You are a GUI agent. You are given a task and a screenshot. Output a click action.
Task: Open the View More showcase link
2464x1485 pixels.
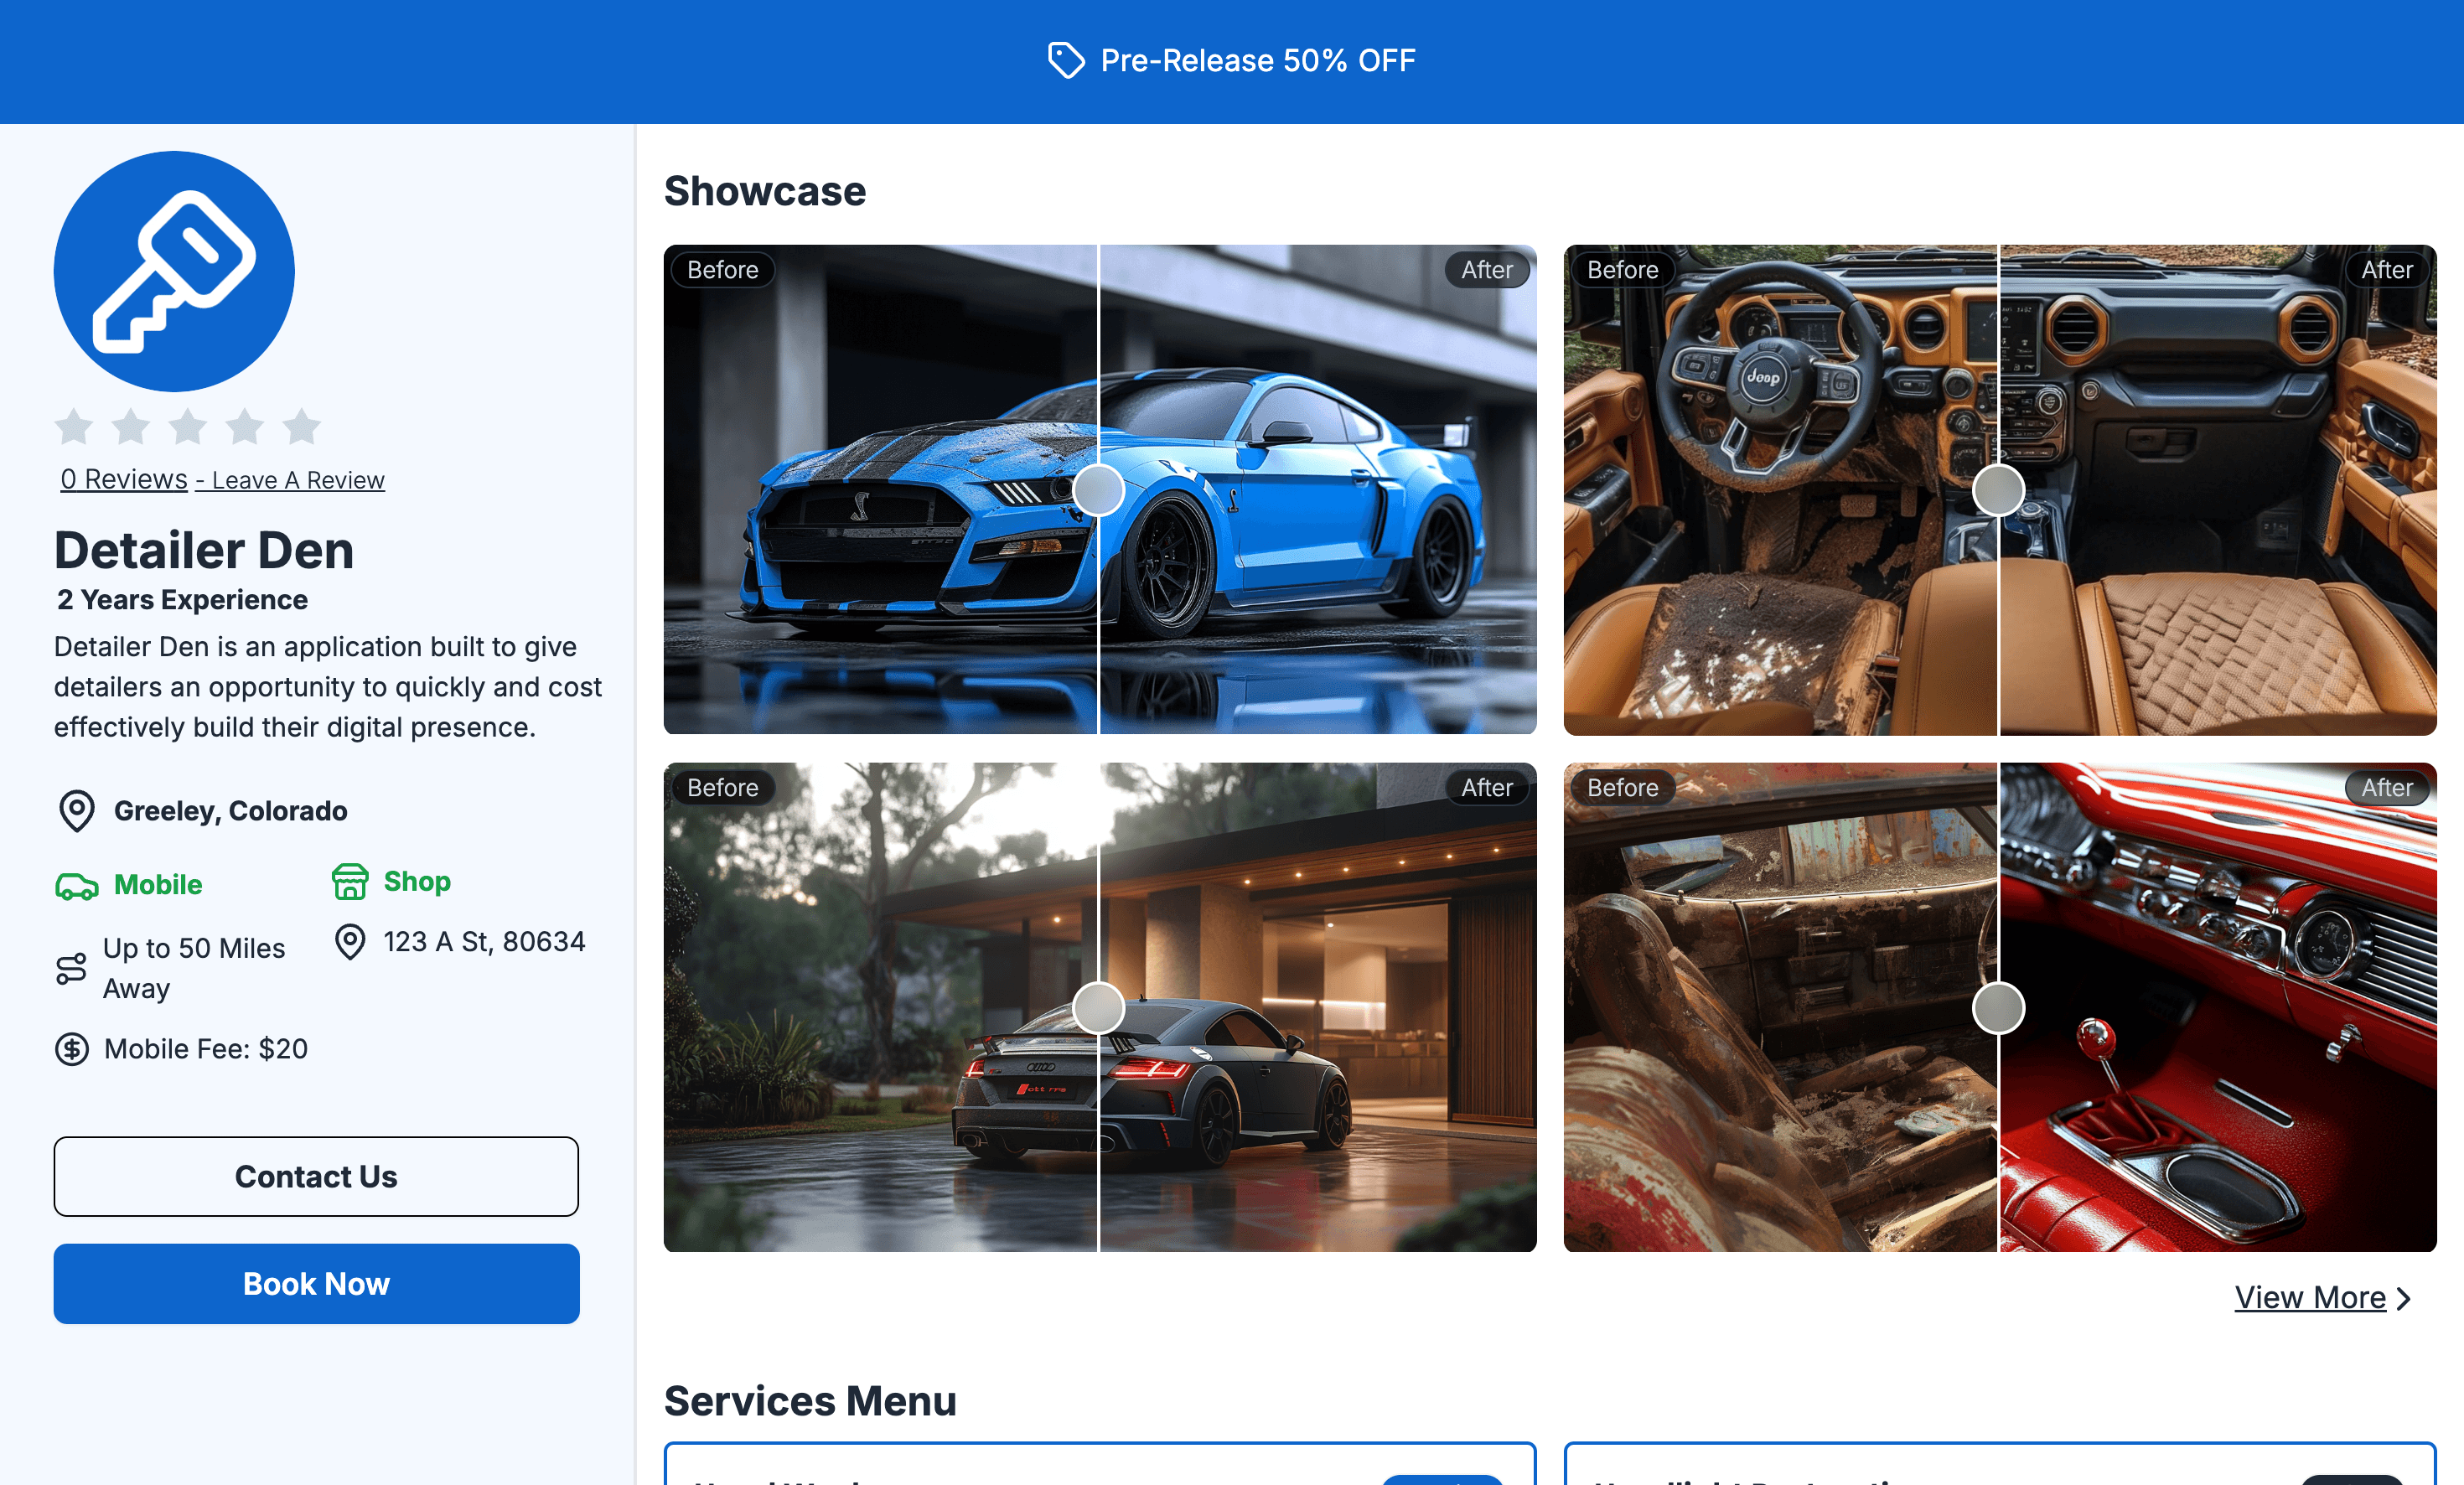point(2310,1298)
